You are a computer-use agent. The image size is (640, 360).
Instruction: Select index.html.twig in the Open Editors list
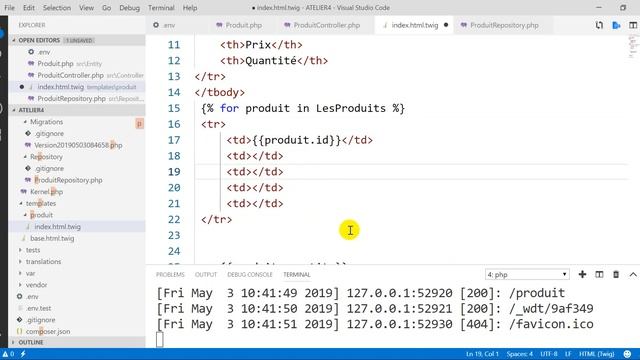tap(77, 87)
